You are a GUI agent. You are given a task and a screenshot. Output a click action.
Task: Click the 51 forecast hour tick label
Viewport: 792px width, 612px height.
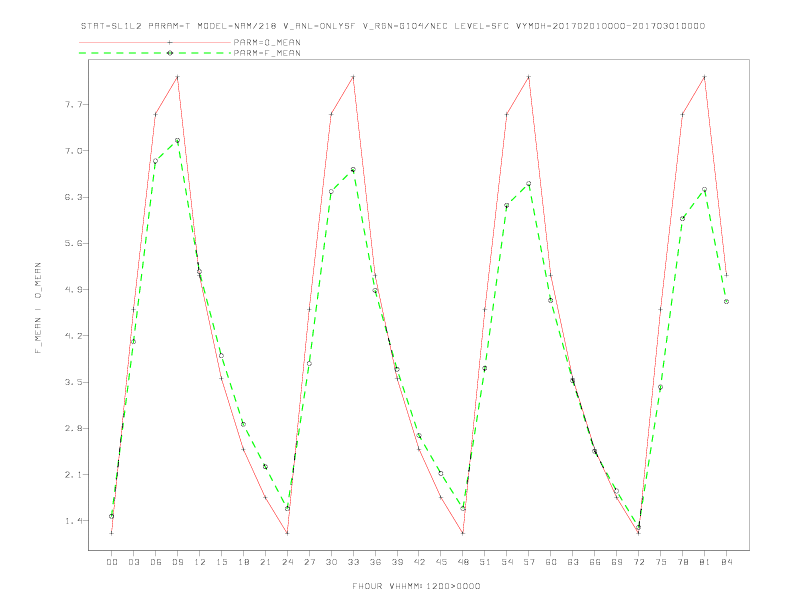pyautogui.click(x=485, y=562)
